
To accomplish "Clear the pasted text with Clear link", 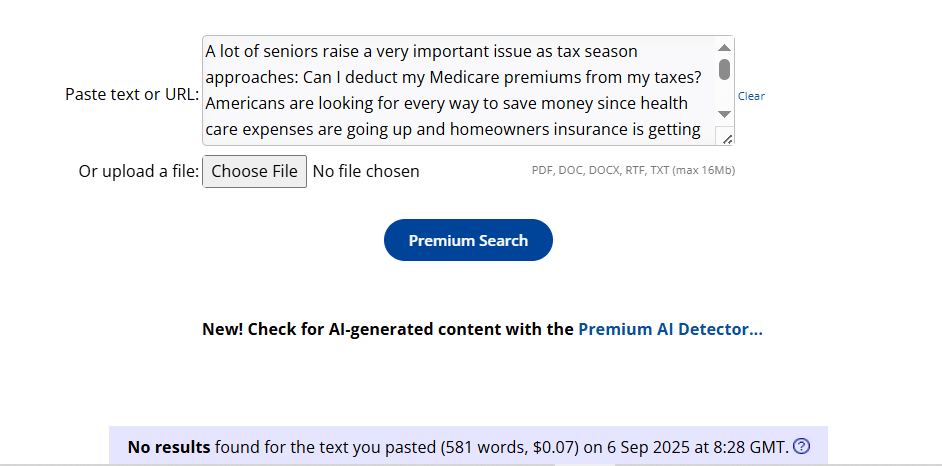I will coord(751,96).
